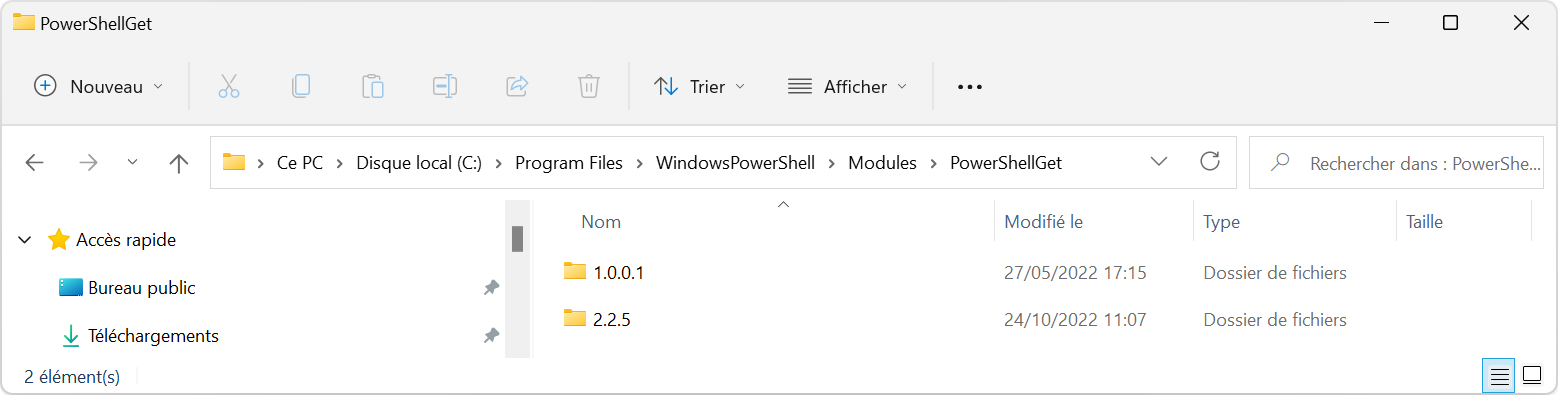Click the Copy icon in toolbar
Viewport: 1558px width, 395px height.
coord(301,87)
